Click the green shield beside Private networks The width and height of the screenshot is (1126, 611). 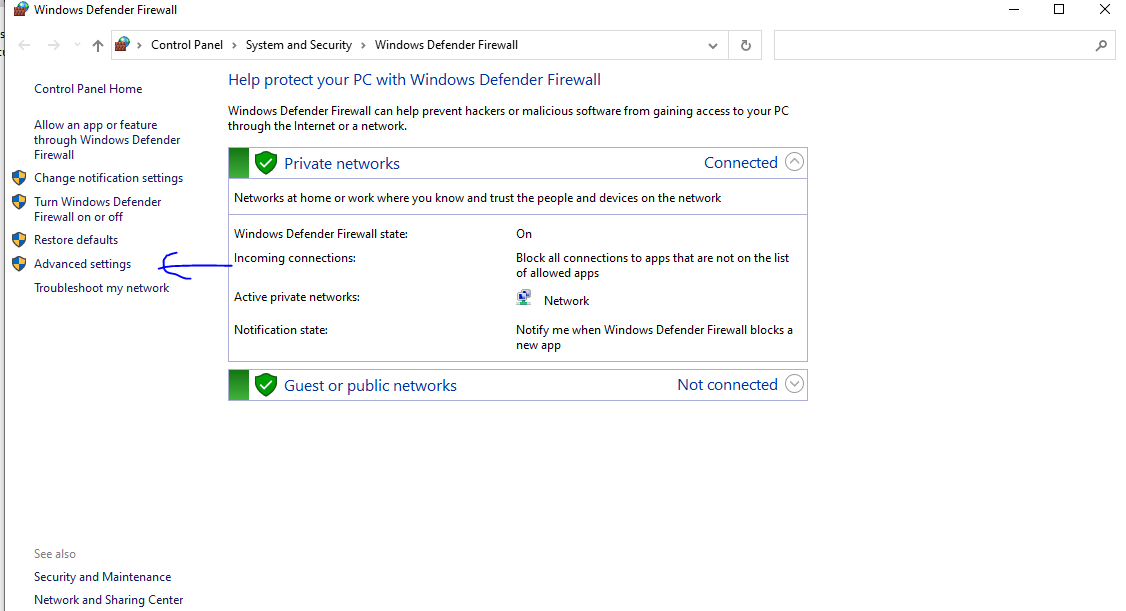point(265,163)
